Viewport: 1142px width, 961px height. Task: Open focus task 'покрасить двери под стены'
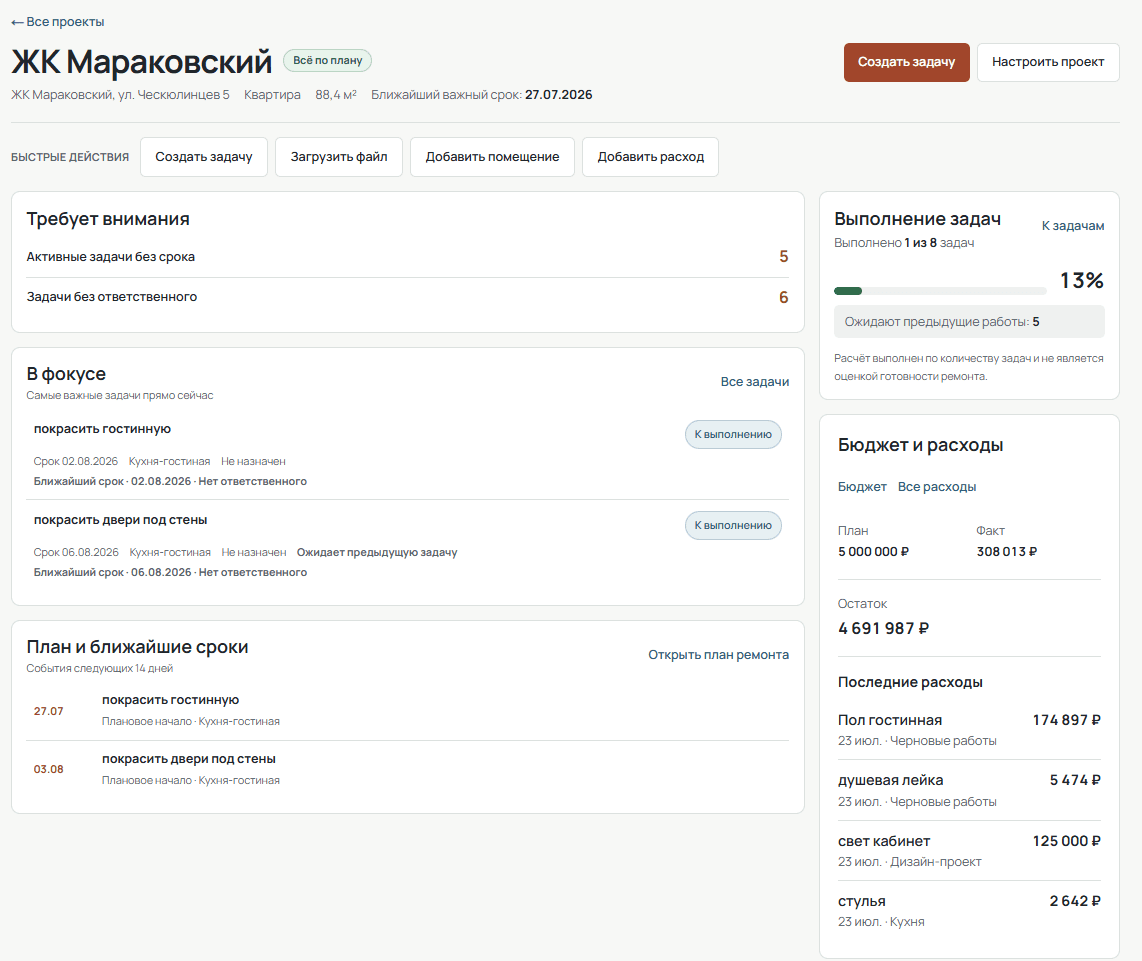coord(120,520)
